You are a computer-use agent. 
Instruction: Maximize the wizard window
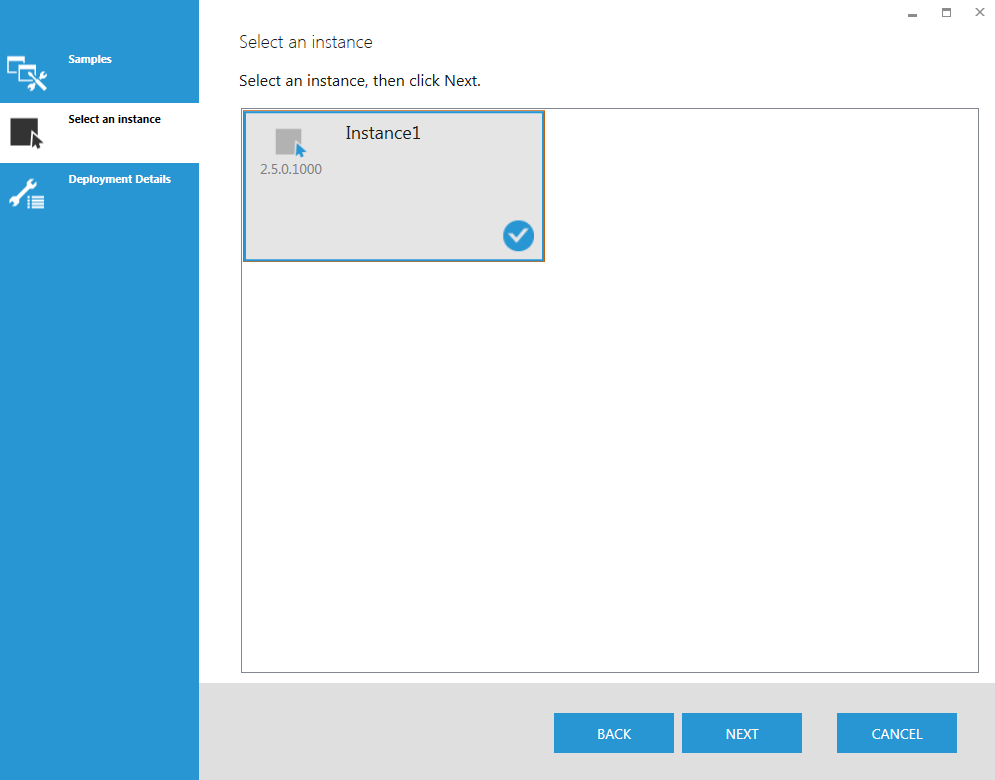pyautogui.click(x=946, y=13)
